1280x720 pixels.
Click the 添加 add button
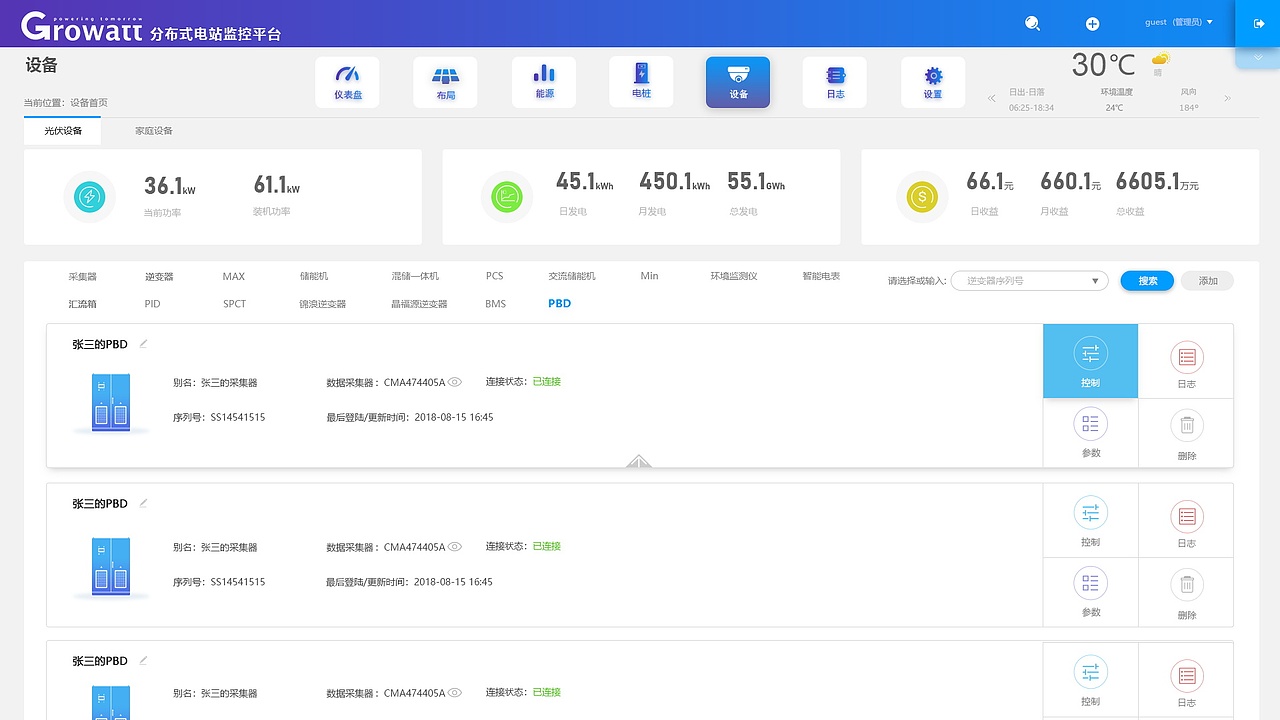click(x=1207, y=281)
